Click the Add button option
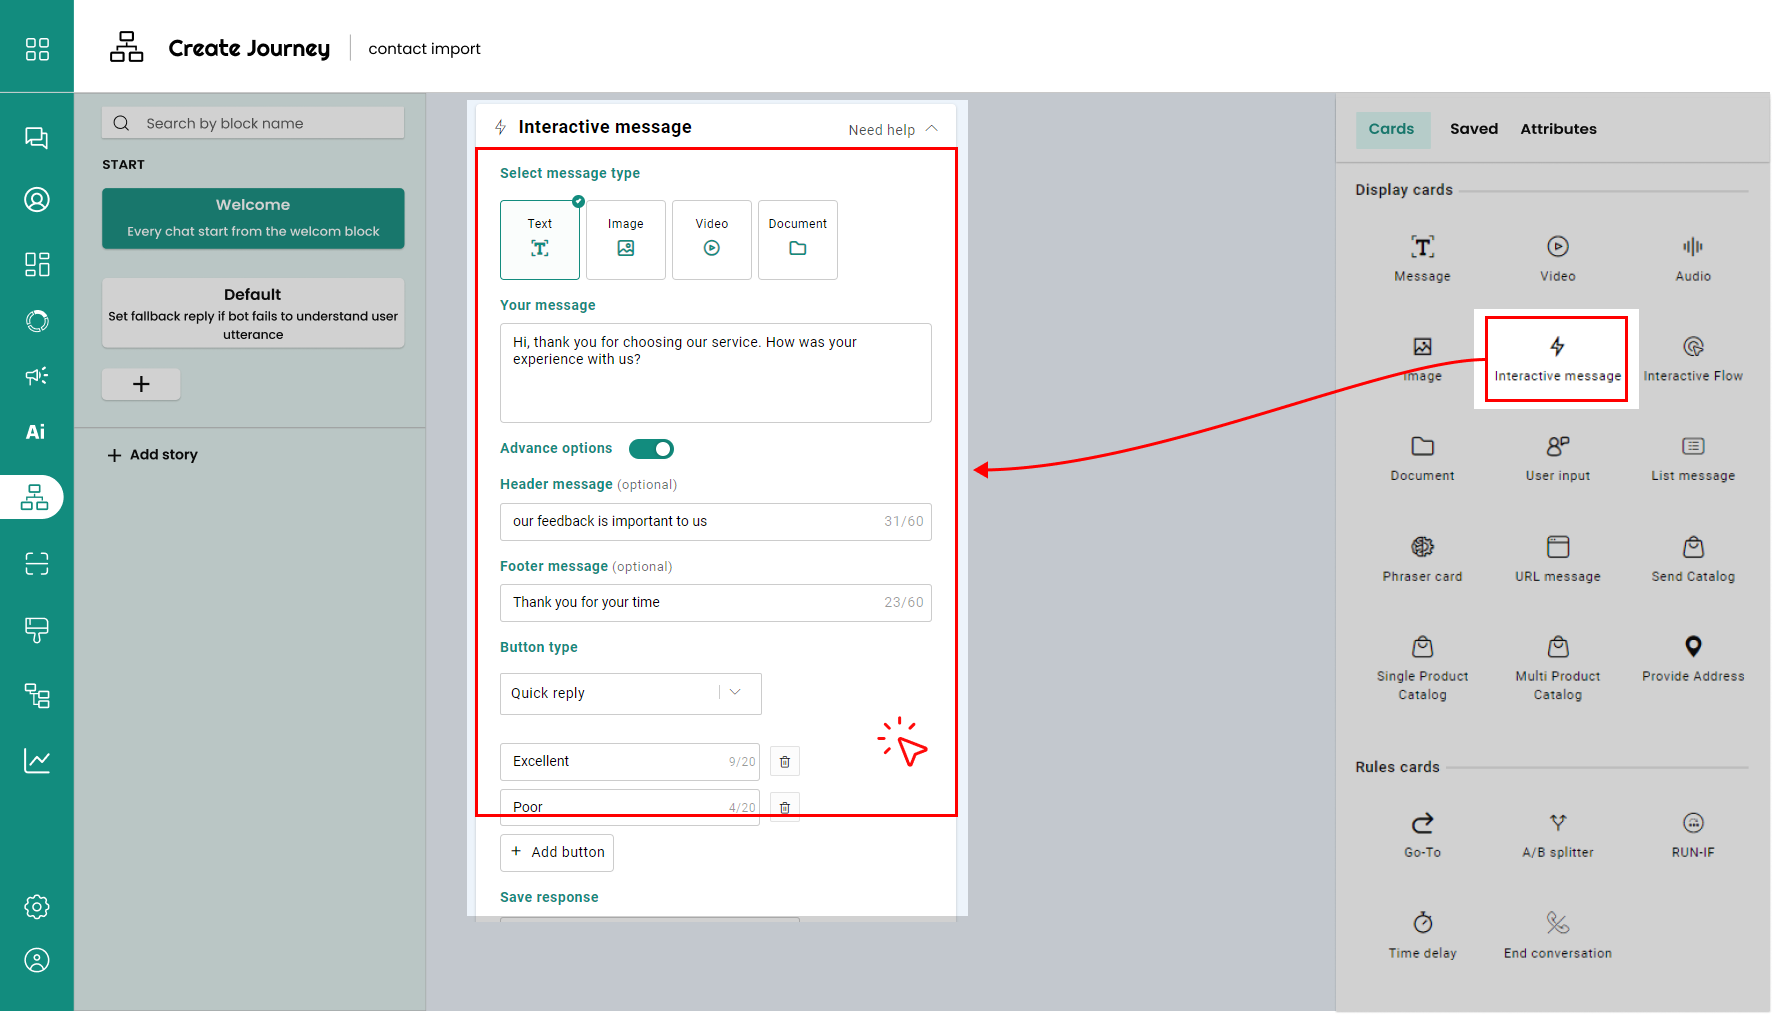The width and height of the screenshot is (1773, 1014). [557, 852]
